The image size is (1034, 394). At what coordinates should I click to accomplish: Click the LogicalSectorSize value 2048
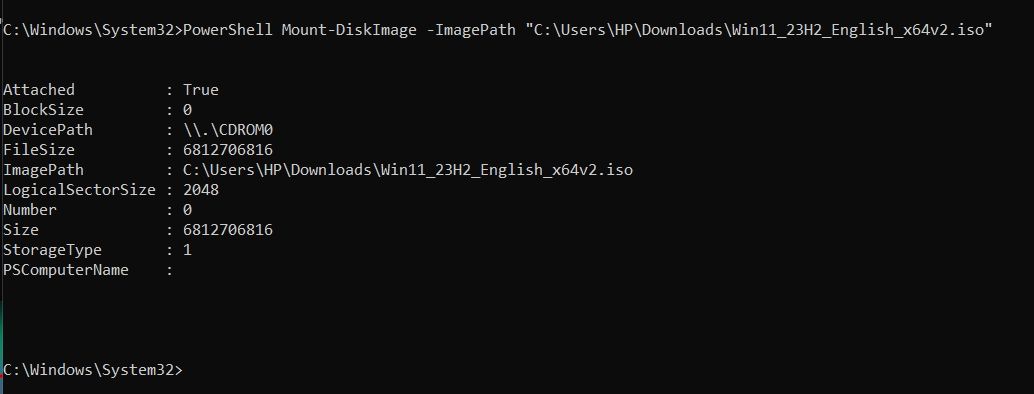point(201,190)
